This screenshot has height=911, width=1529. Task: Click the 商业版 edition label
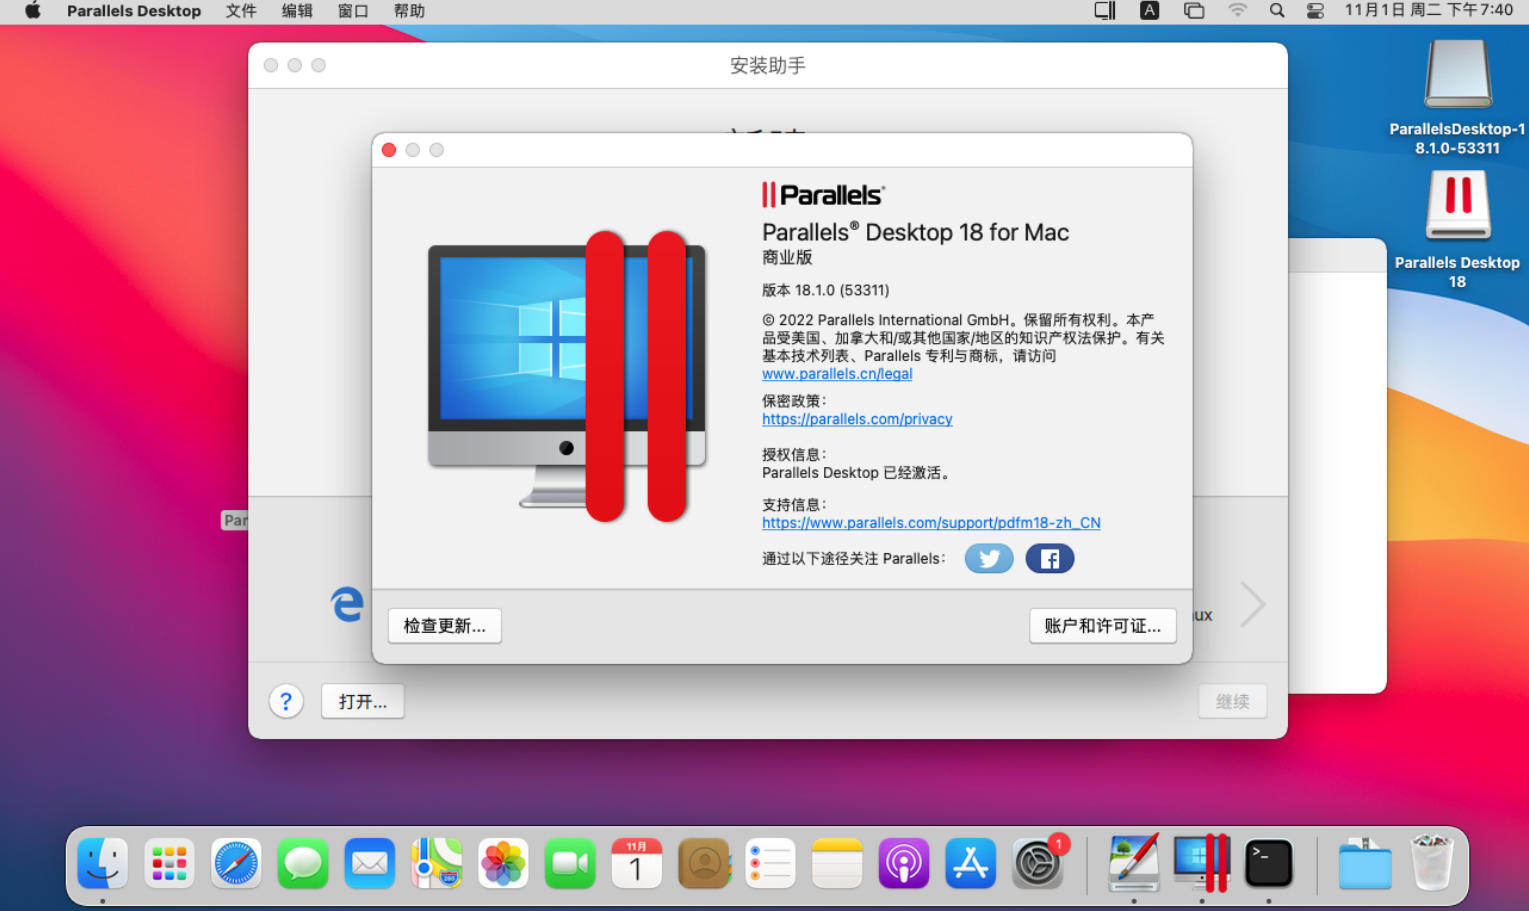tap(787, 257)
